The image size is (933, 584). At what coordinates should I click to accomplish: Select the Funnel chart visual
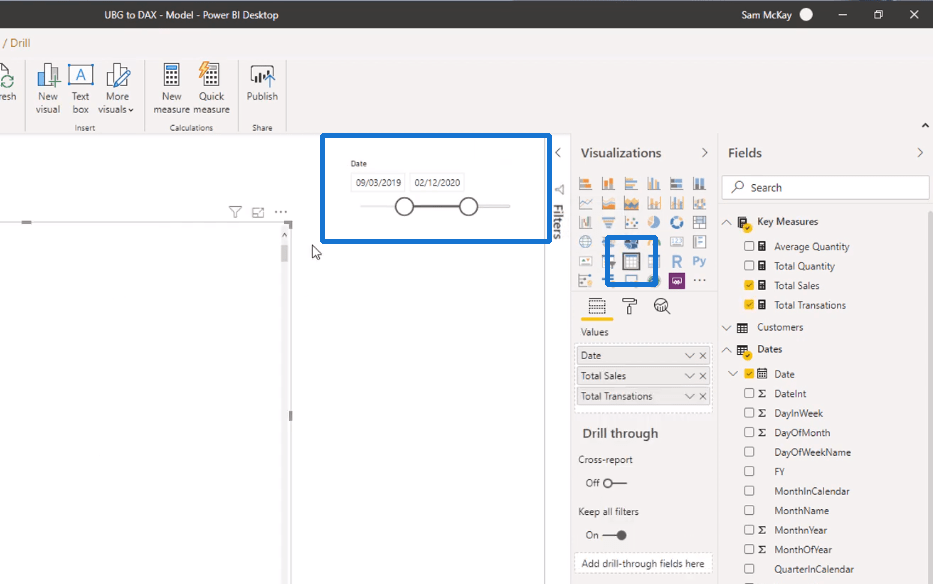tap(608, 223)
